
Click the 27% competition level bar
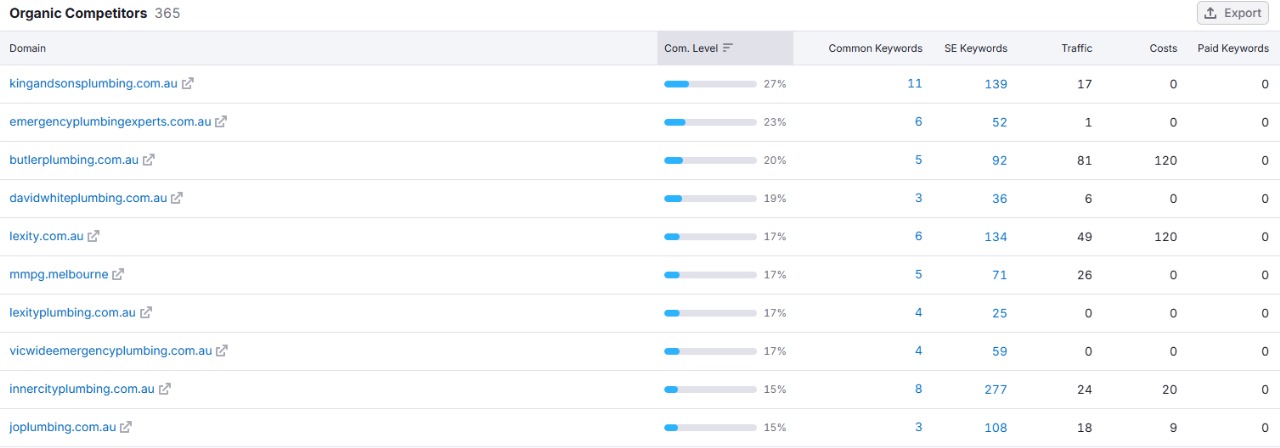click(710, 84)
